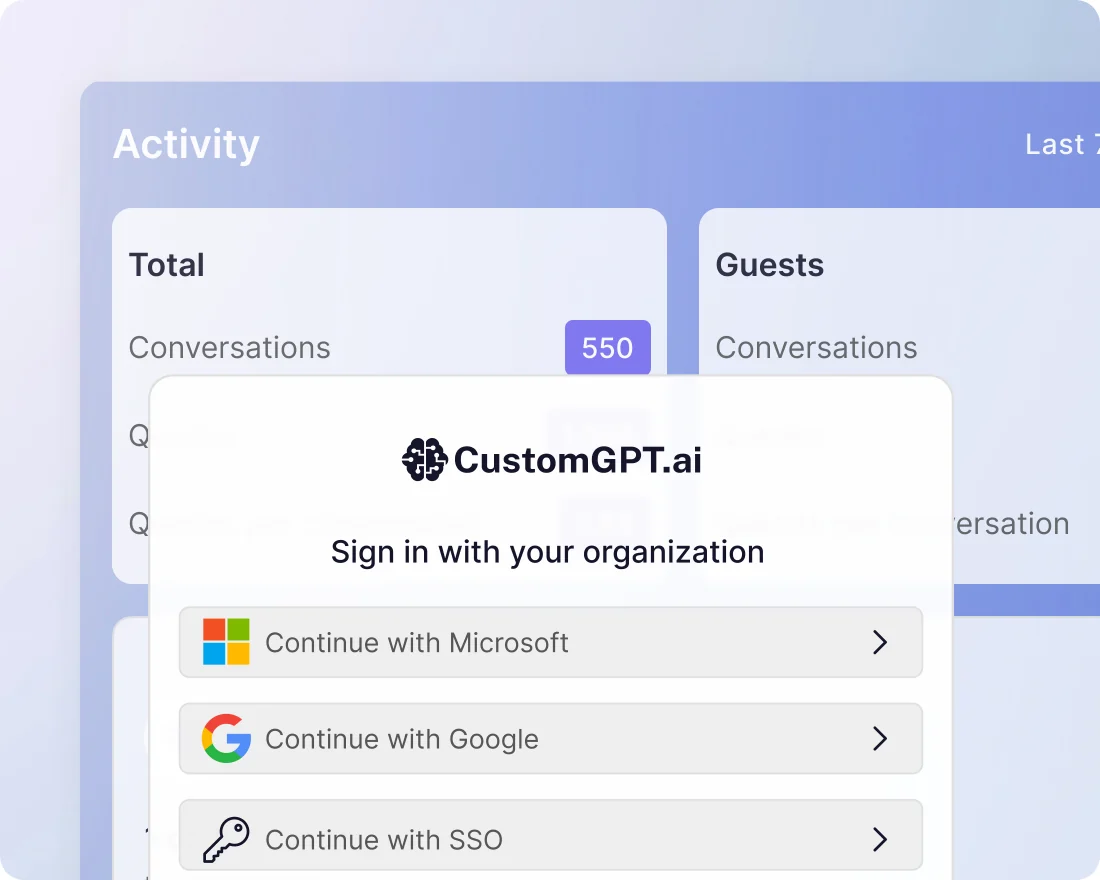Expand the Google sign-in chevron arrow

point(880,738)
